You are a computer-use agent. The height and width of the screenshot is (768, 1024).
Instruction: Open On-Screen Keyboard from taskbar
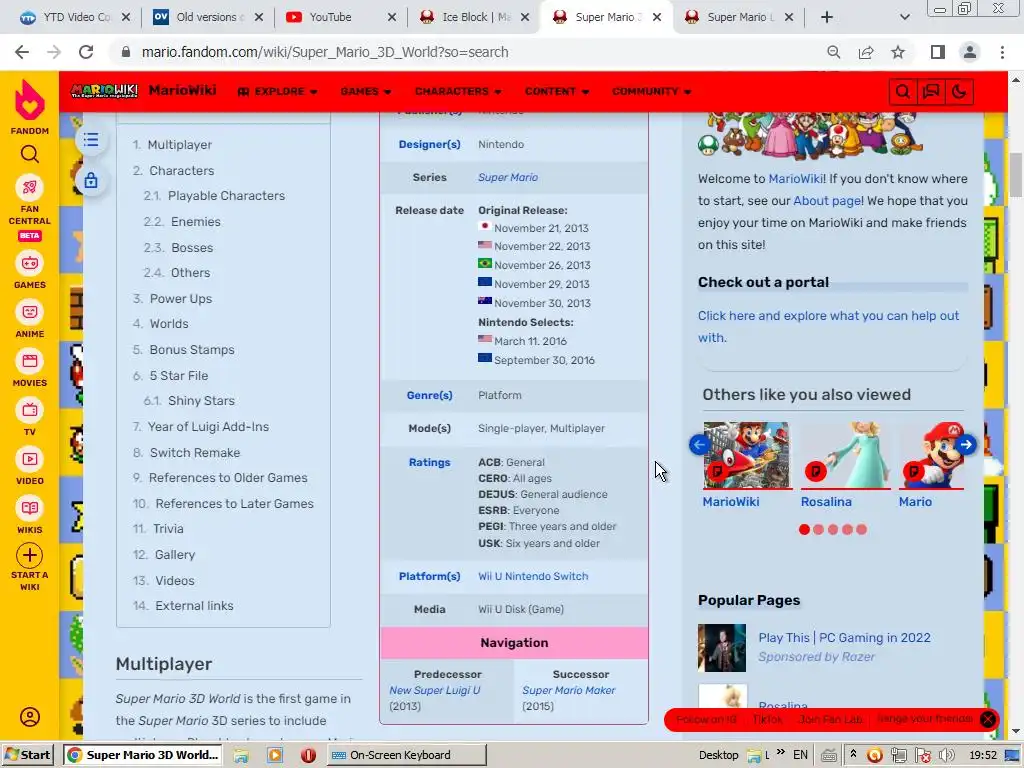pyautogui.click(x=406, y=755)
